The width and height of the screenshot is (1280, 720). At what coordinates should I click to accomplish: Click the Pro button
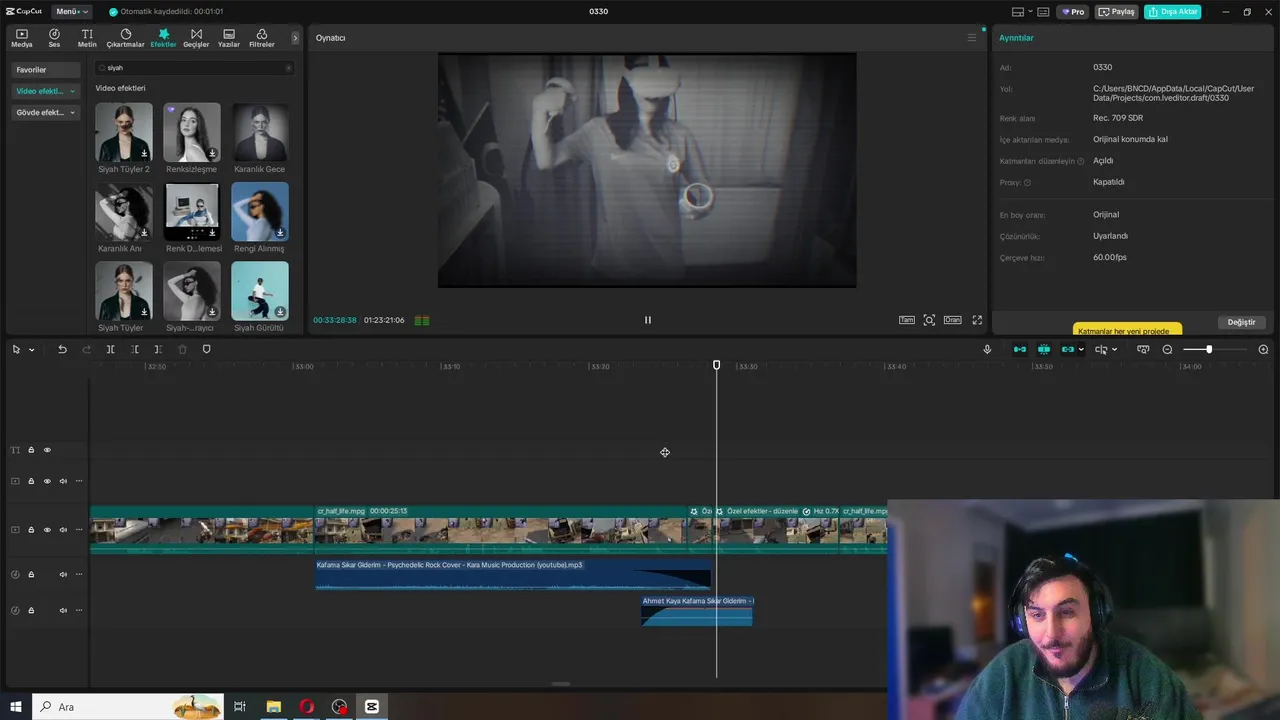click(1074, 12)
